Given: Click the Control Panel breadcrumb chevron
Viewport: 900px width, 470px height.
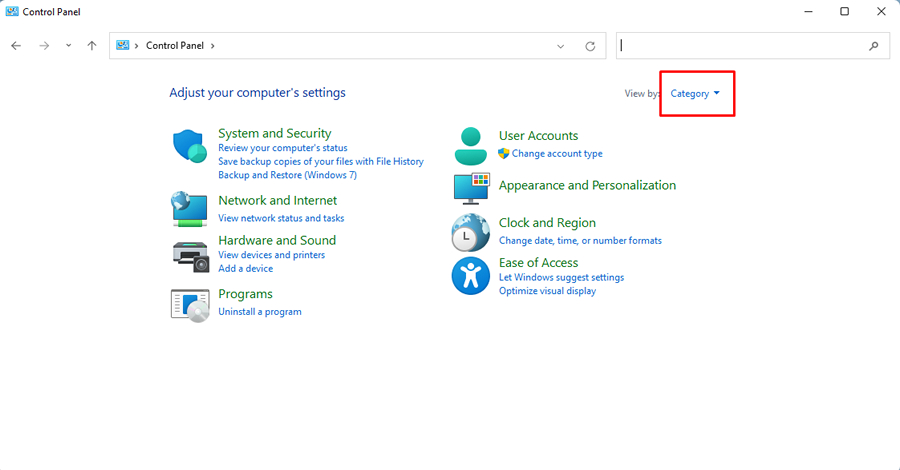Looking at the screenshot, I should click(213, 46).
